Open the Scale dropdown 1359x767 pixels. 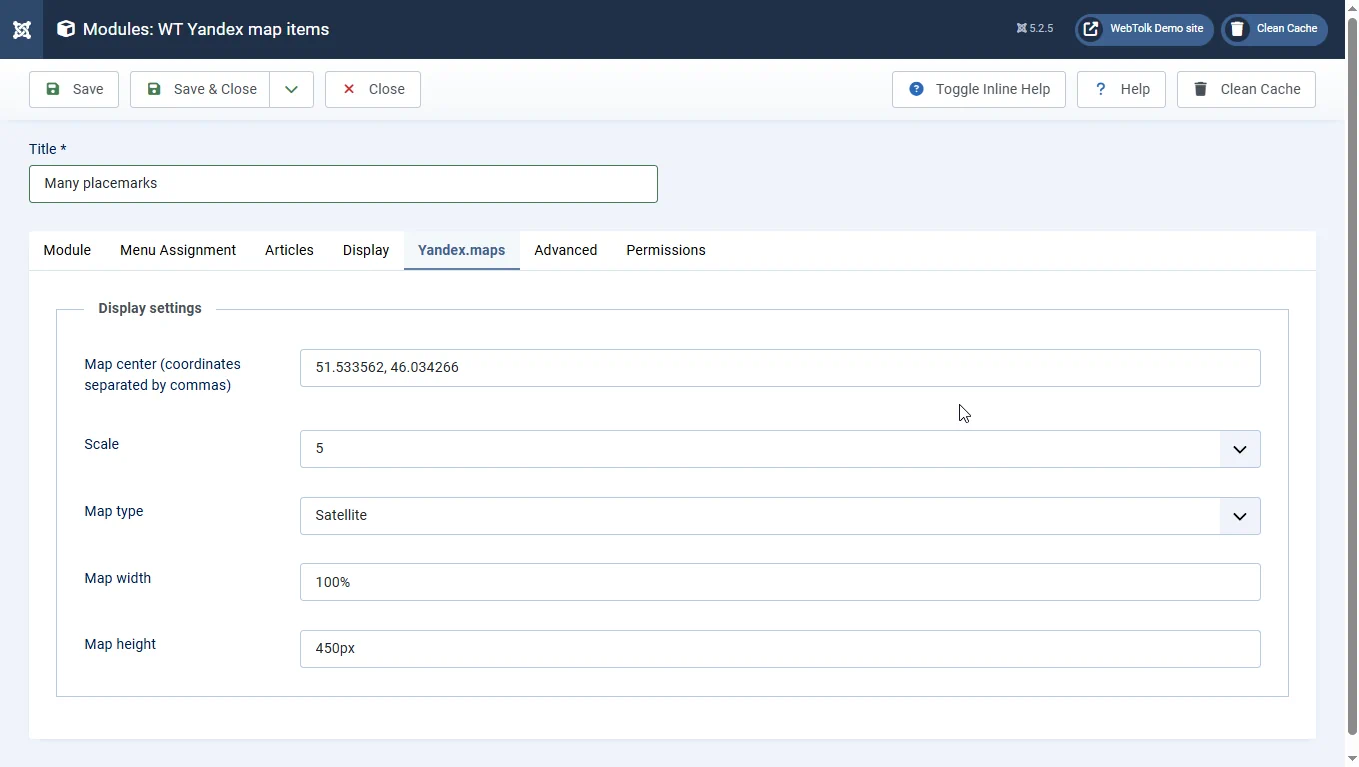pyautogui.click(x=780, y=449)
